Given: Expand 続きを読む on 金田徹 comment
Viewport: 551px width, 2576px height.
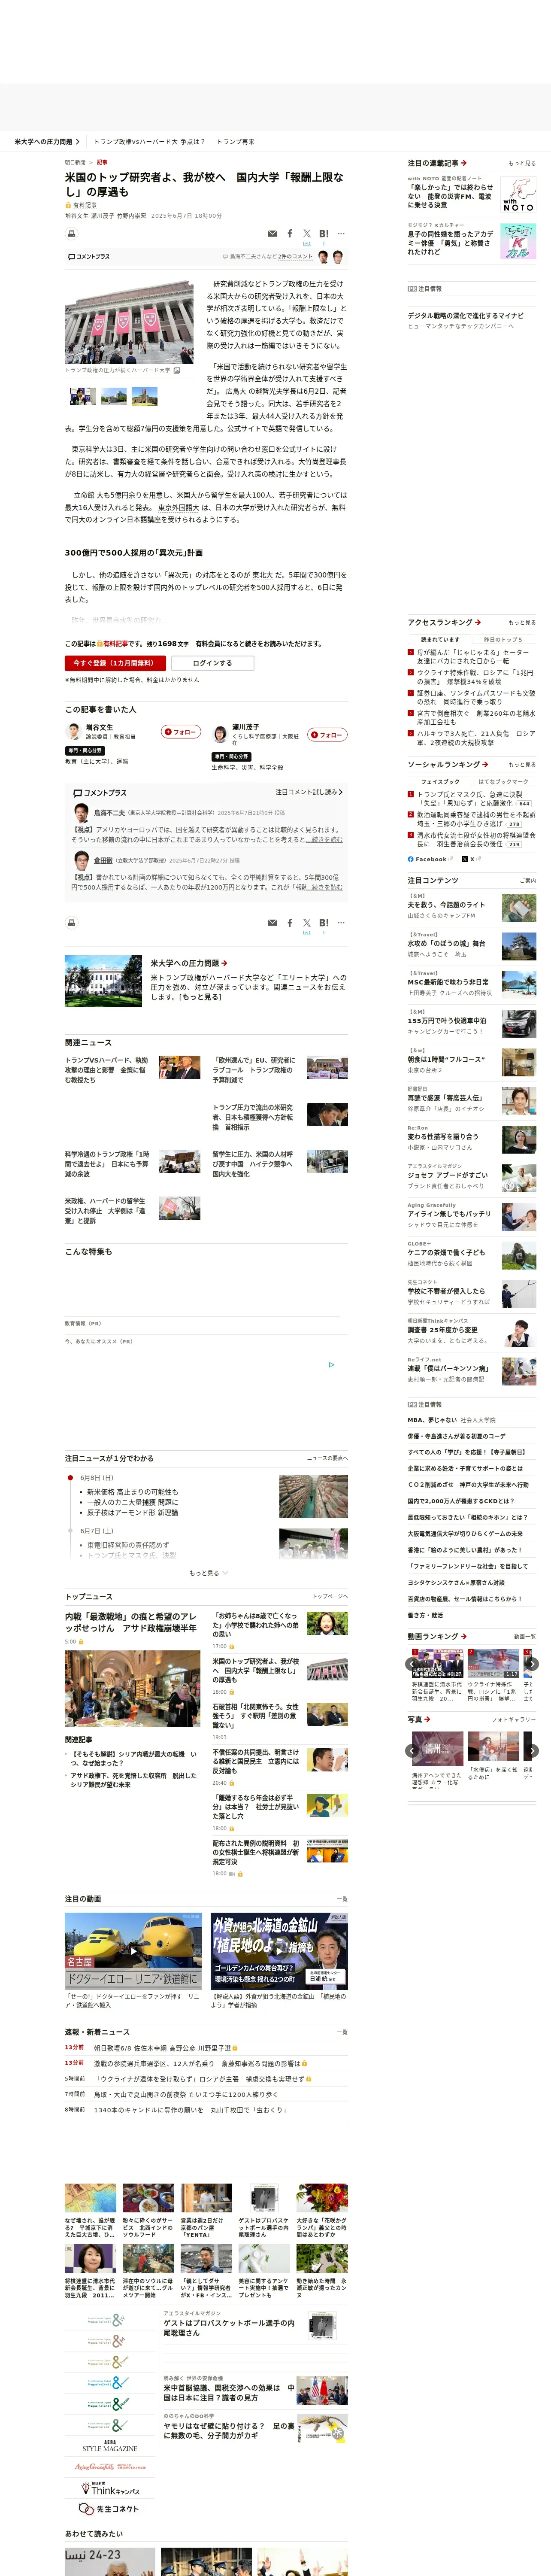Looking at the screenshot, I should 325,887.
